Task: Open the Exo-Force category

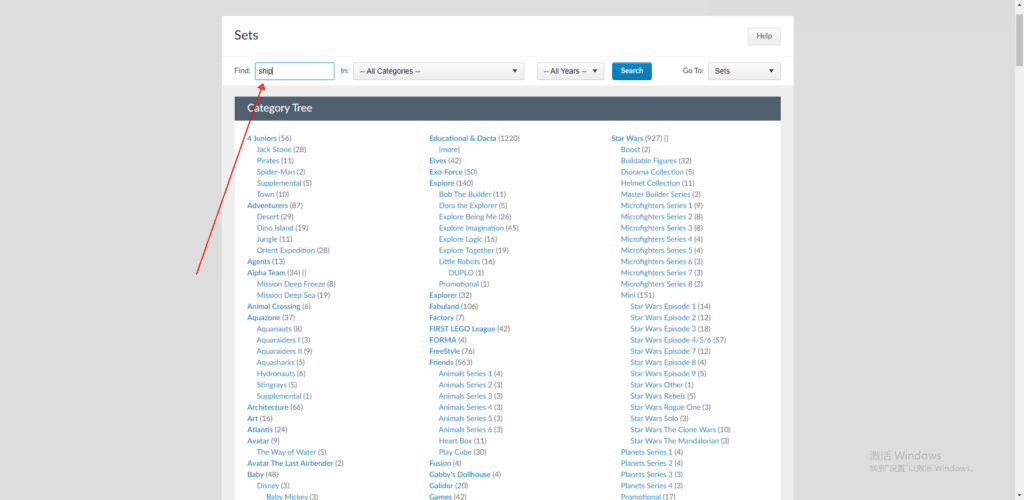Action: point(445,172)
